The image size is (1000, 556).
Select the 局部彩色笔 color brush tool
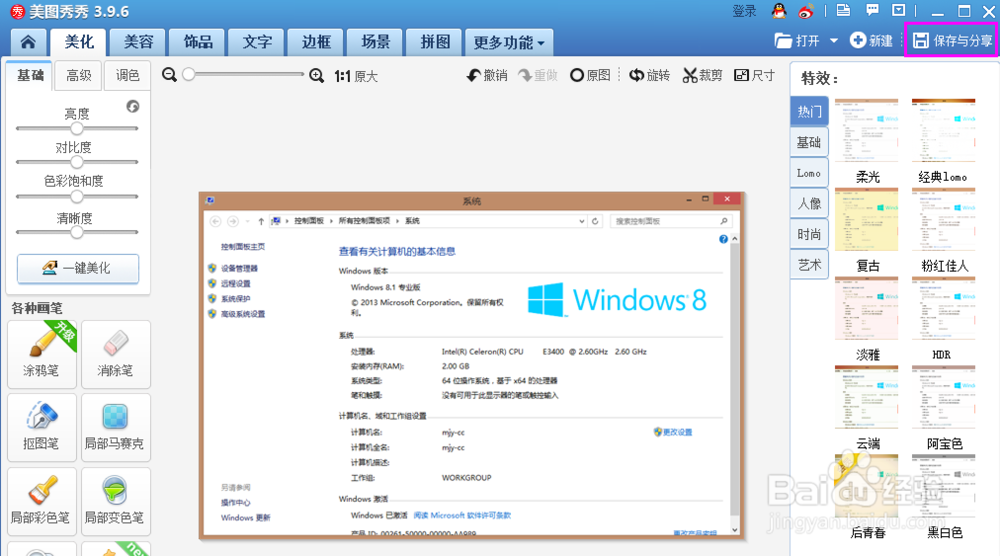(42, 501)
